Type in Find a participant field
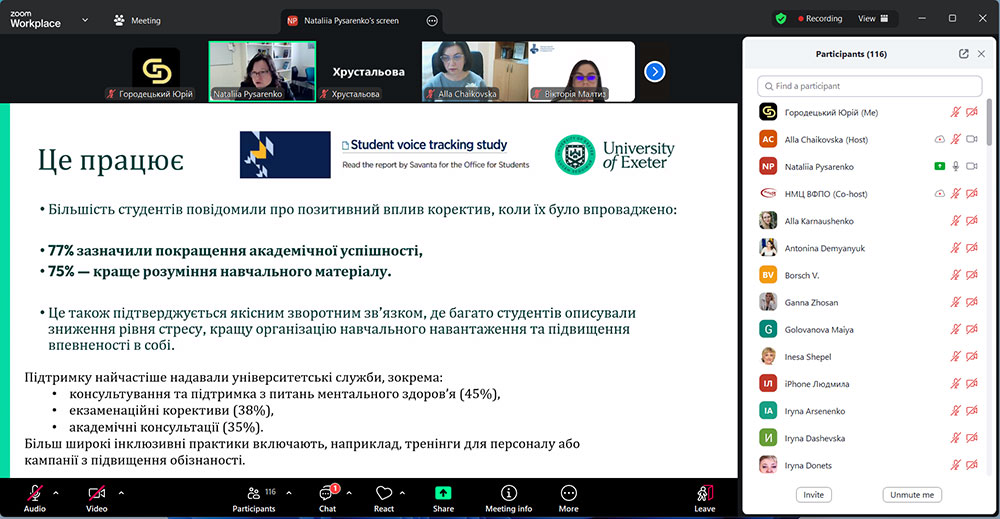This screenshot has width=1000, height=519. 869,86
